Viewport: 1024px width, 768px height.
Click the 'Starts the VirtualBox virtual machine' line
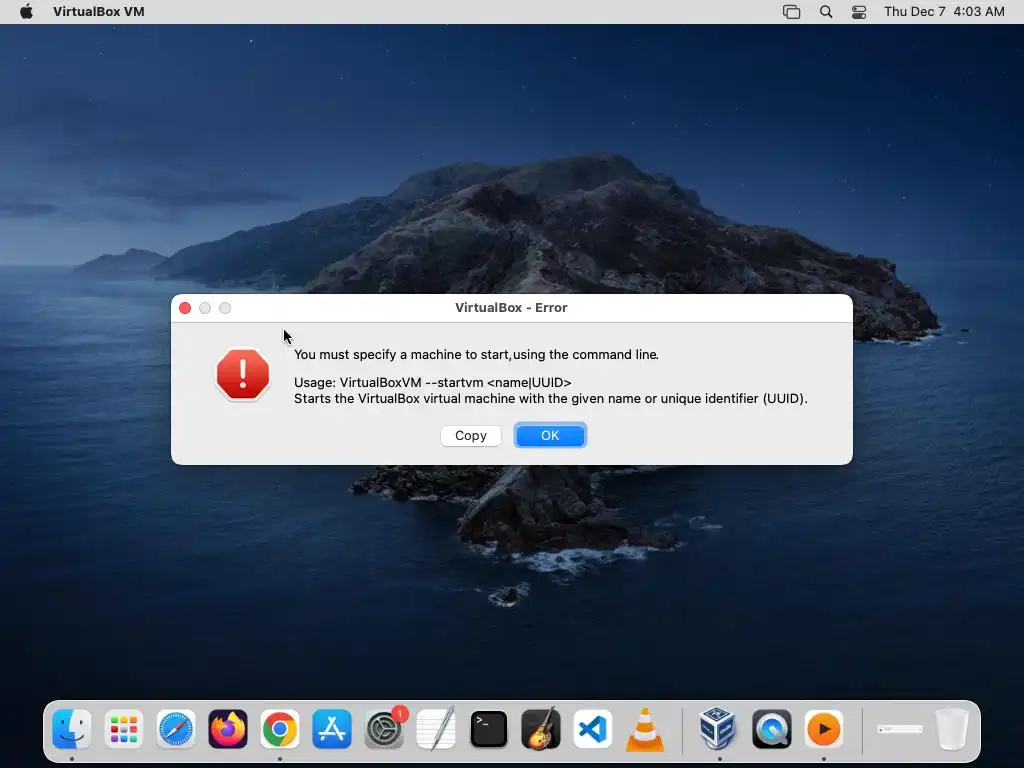[551, 398]
